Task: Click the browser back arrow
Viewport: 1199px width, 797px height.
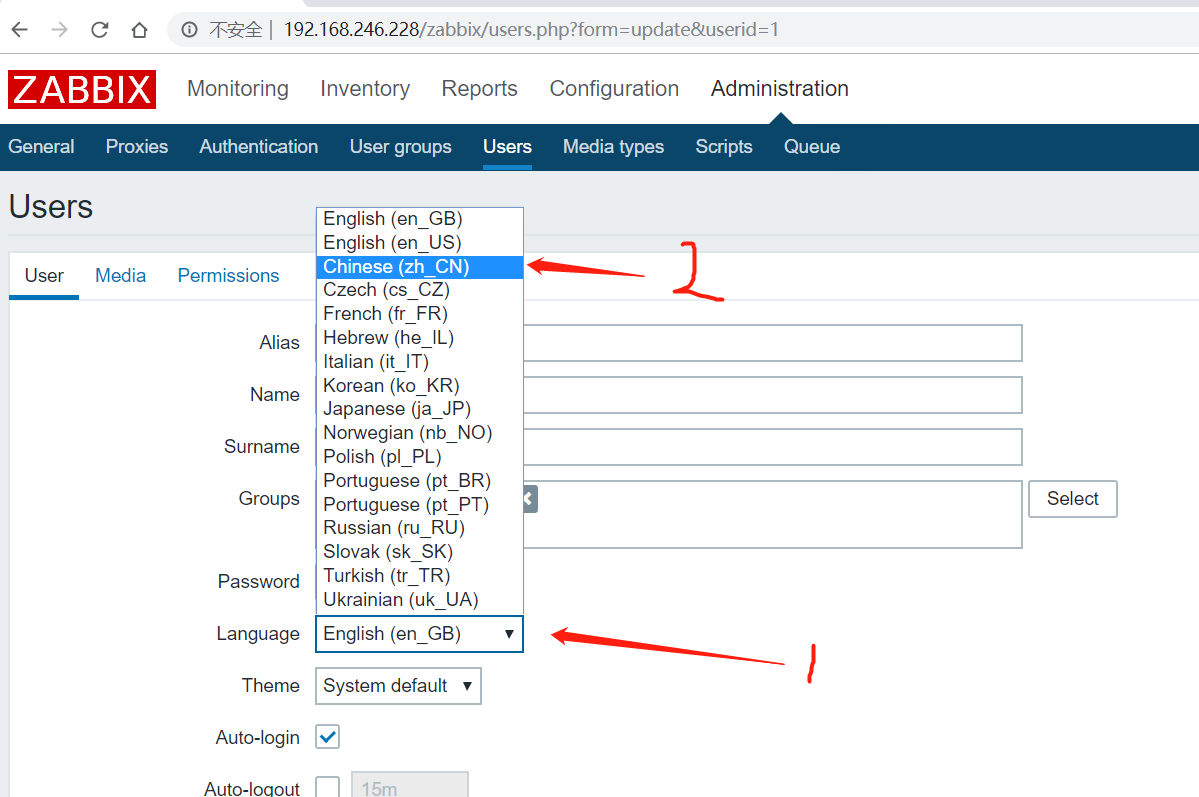Action: pos(20,30)
